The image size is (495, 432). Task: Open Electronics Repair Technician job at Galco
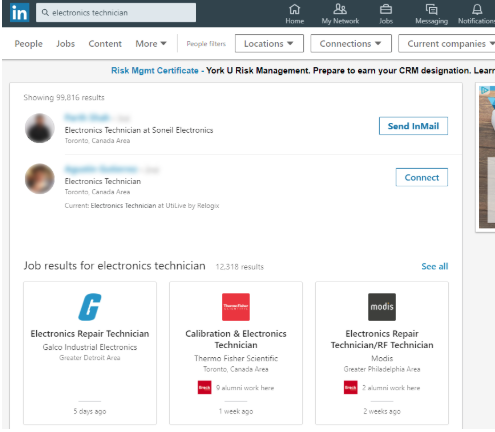[90, 334]
